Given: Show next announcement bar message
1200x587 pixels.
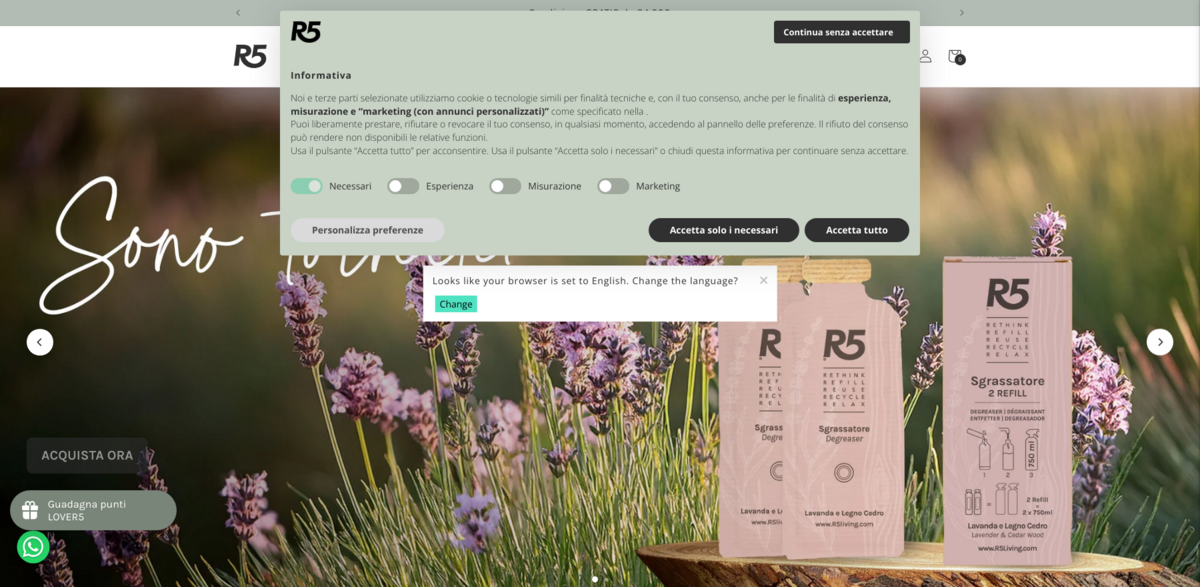Looking at the screenshot, I should tap(962, 13).
